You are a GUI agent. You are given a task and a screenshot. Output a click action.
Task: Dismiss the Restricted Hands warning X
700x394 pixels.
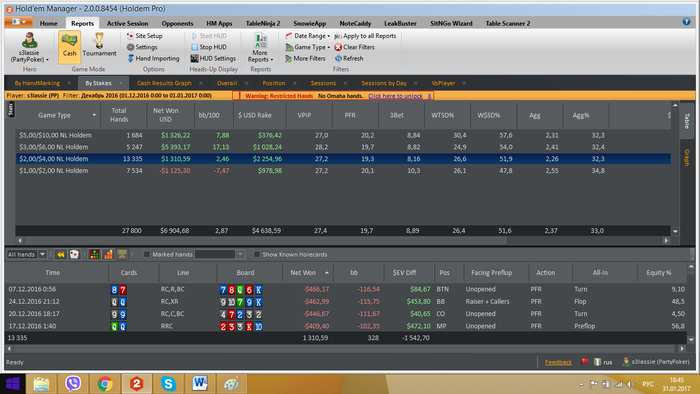[x=429, y=96]
